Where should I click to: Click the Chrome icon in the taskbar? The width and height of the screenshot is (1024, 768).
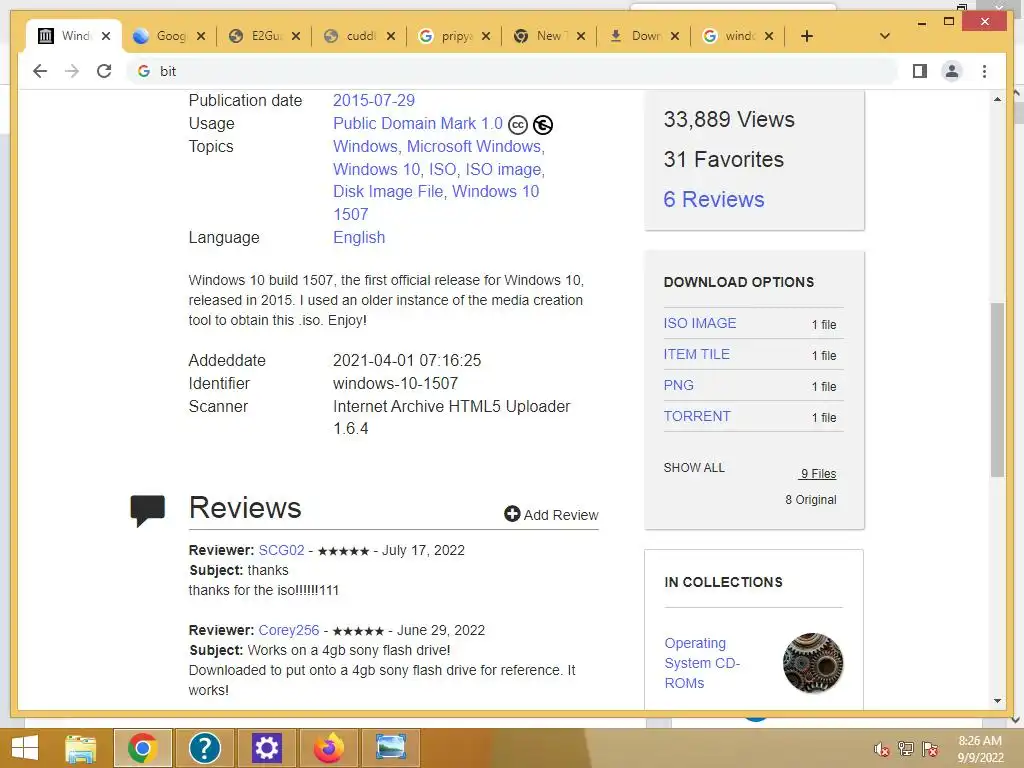click(x=142, y=748)
